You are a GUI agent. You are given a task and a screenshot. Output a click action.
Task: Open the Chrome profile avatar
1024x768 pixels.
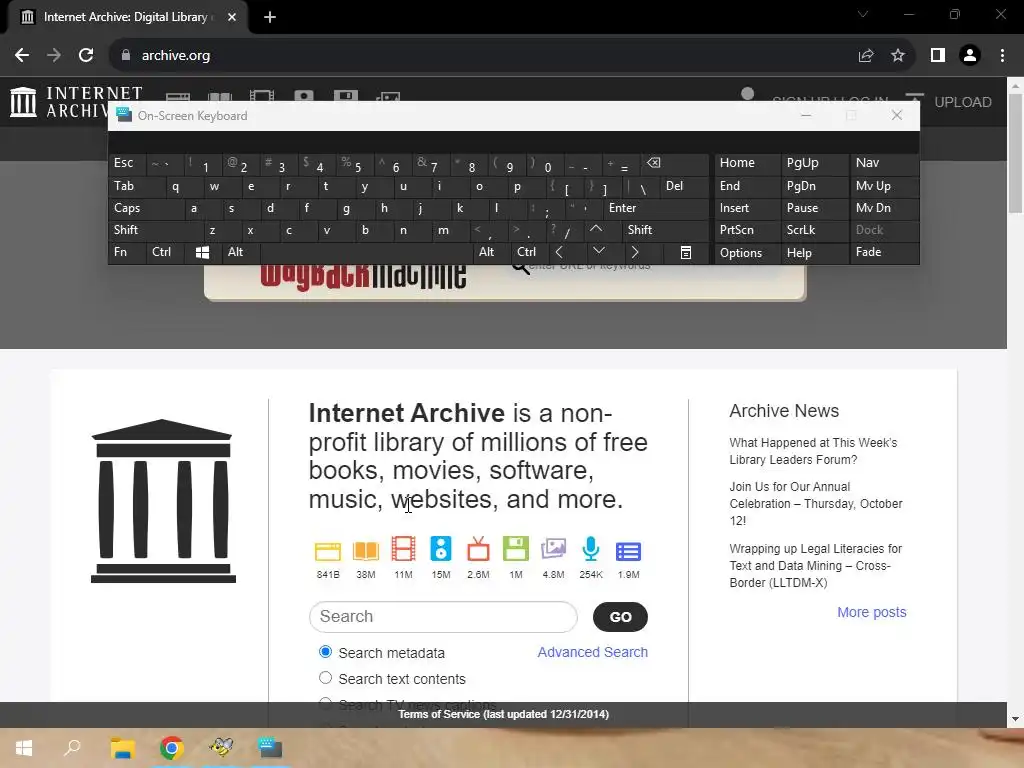pos(970,56)
